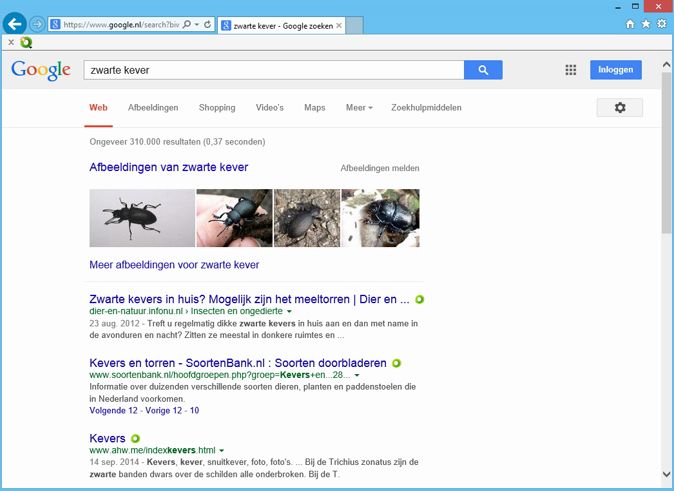Click green rating icon beside 'Zwarte kevers in huis'
Image resolution: width=674 pixels, height=491 pixels.
[420, 300]
